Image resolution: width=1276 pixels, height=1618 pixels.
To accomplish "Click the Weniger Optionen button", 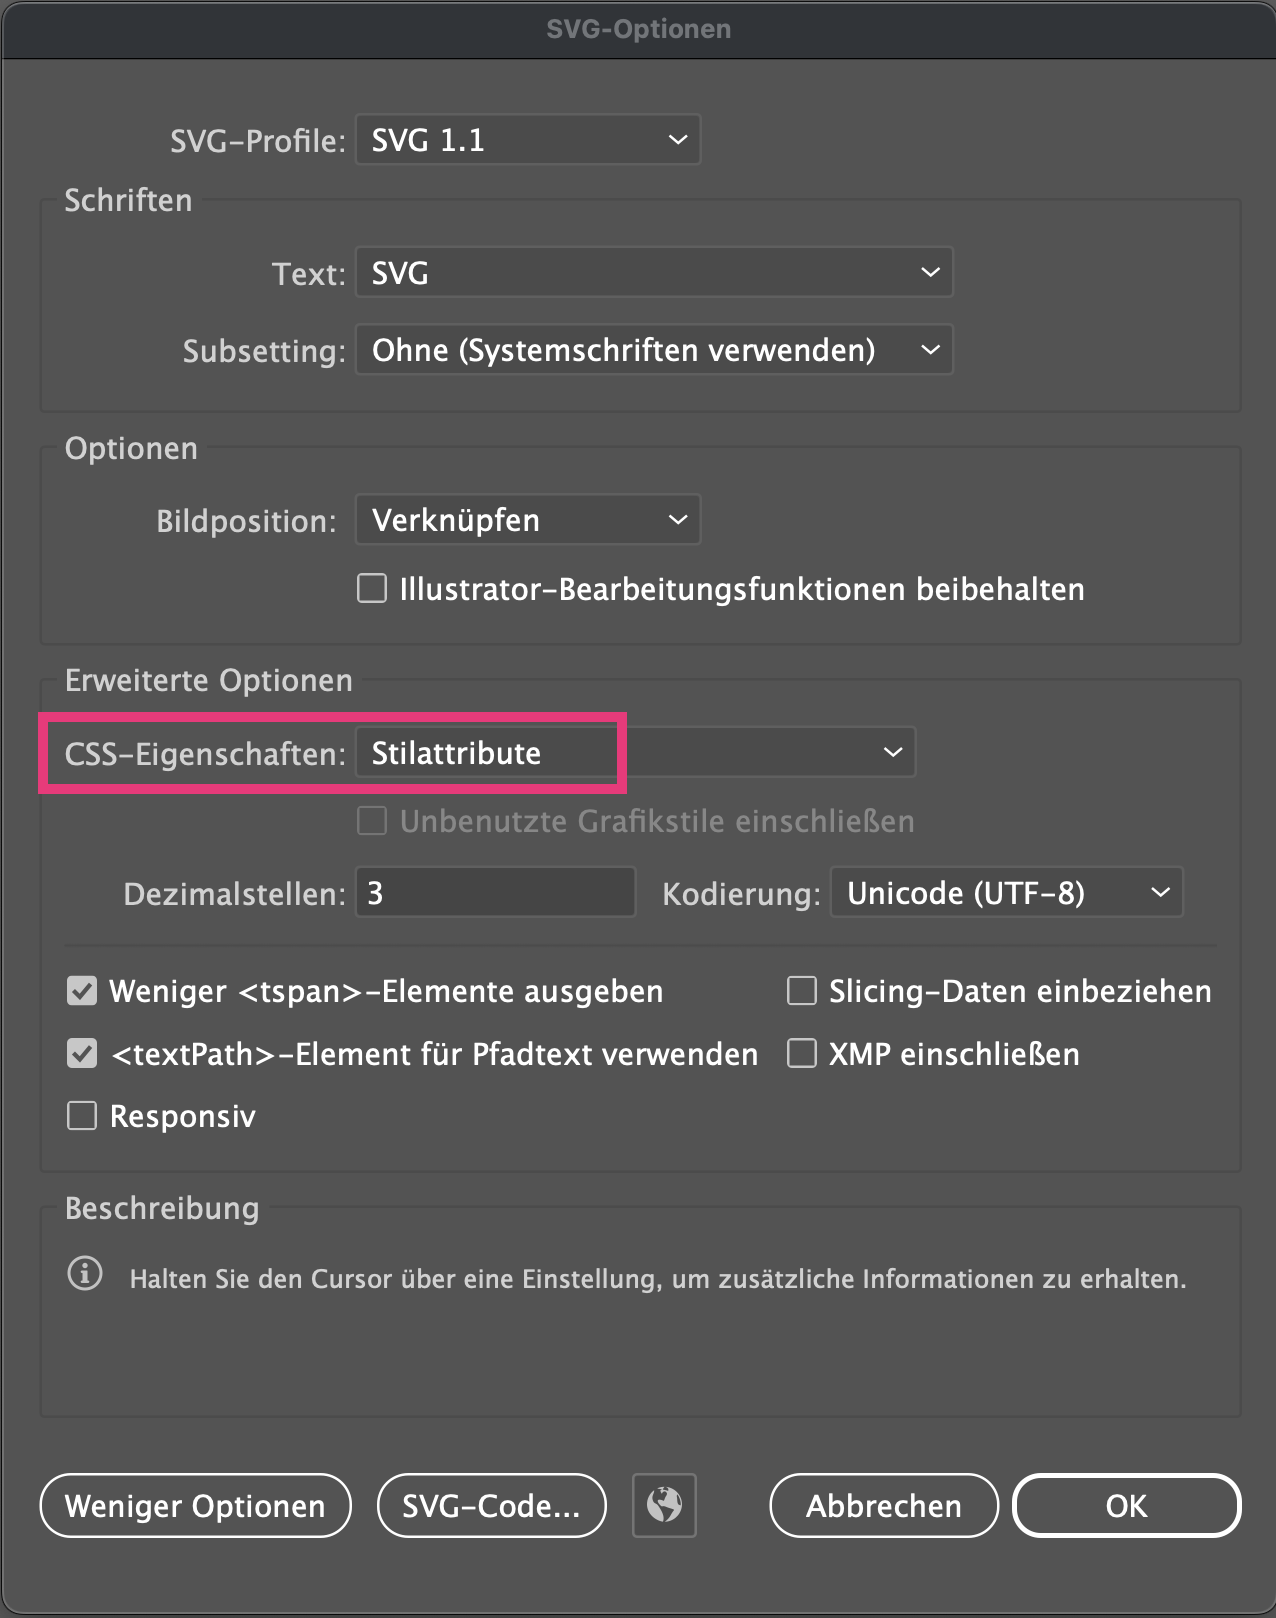I will [194, 1506].
